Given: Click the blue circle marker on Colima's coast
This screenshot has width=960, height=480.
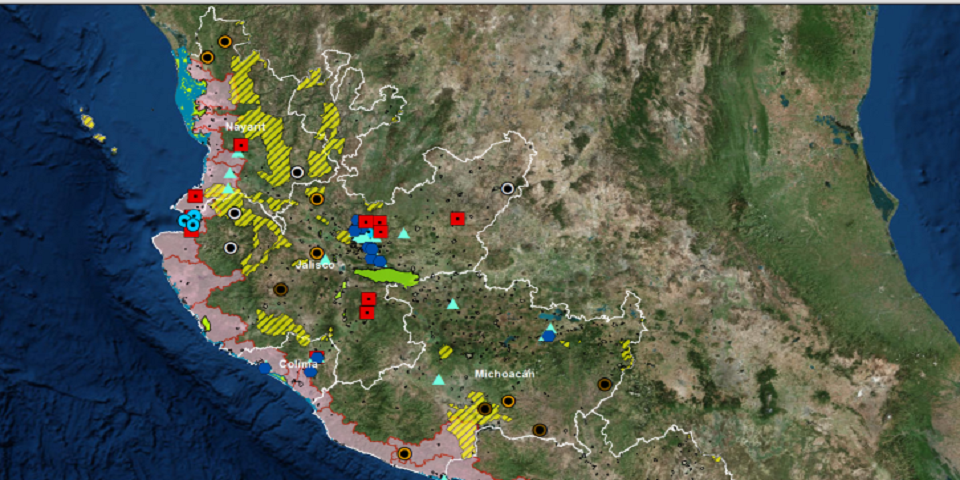Looking at the screenshot, I should (264, 367).
